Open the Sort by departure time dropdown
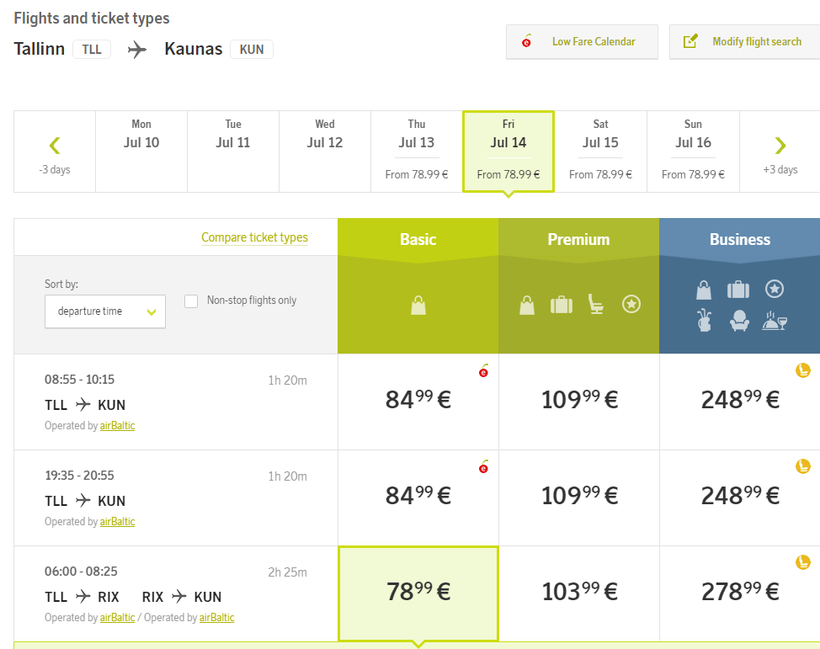Screen dimensions: 820x649 click(105, 312)
